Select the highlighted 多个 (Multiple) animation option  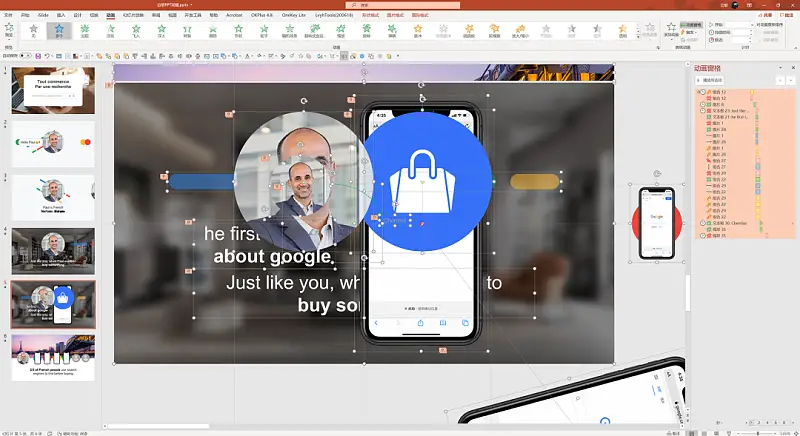tap(59, 31)
